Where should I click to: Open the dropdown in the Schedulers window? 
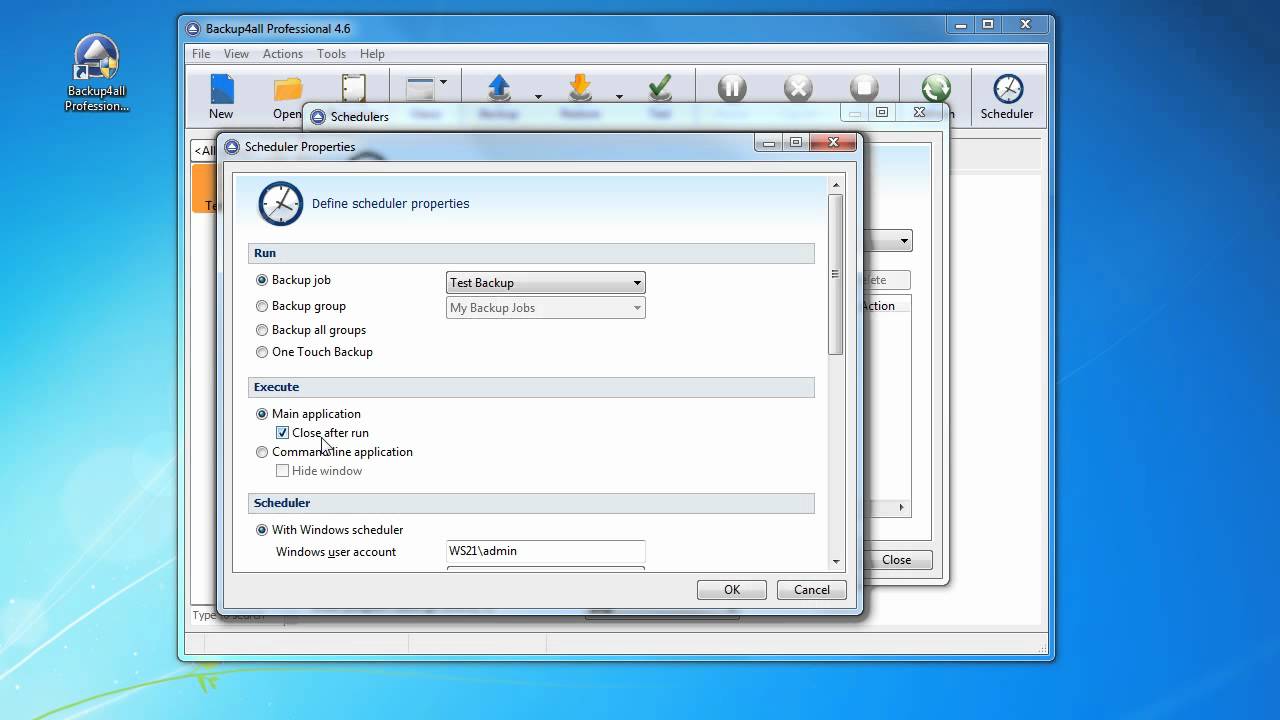904,241
